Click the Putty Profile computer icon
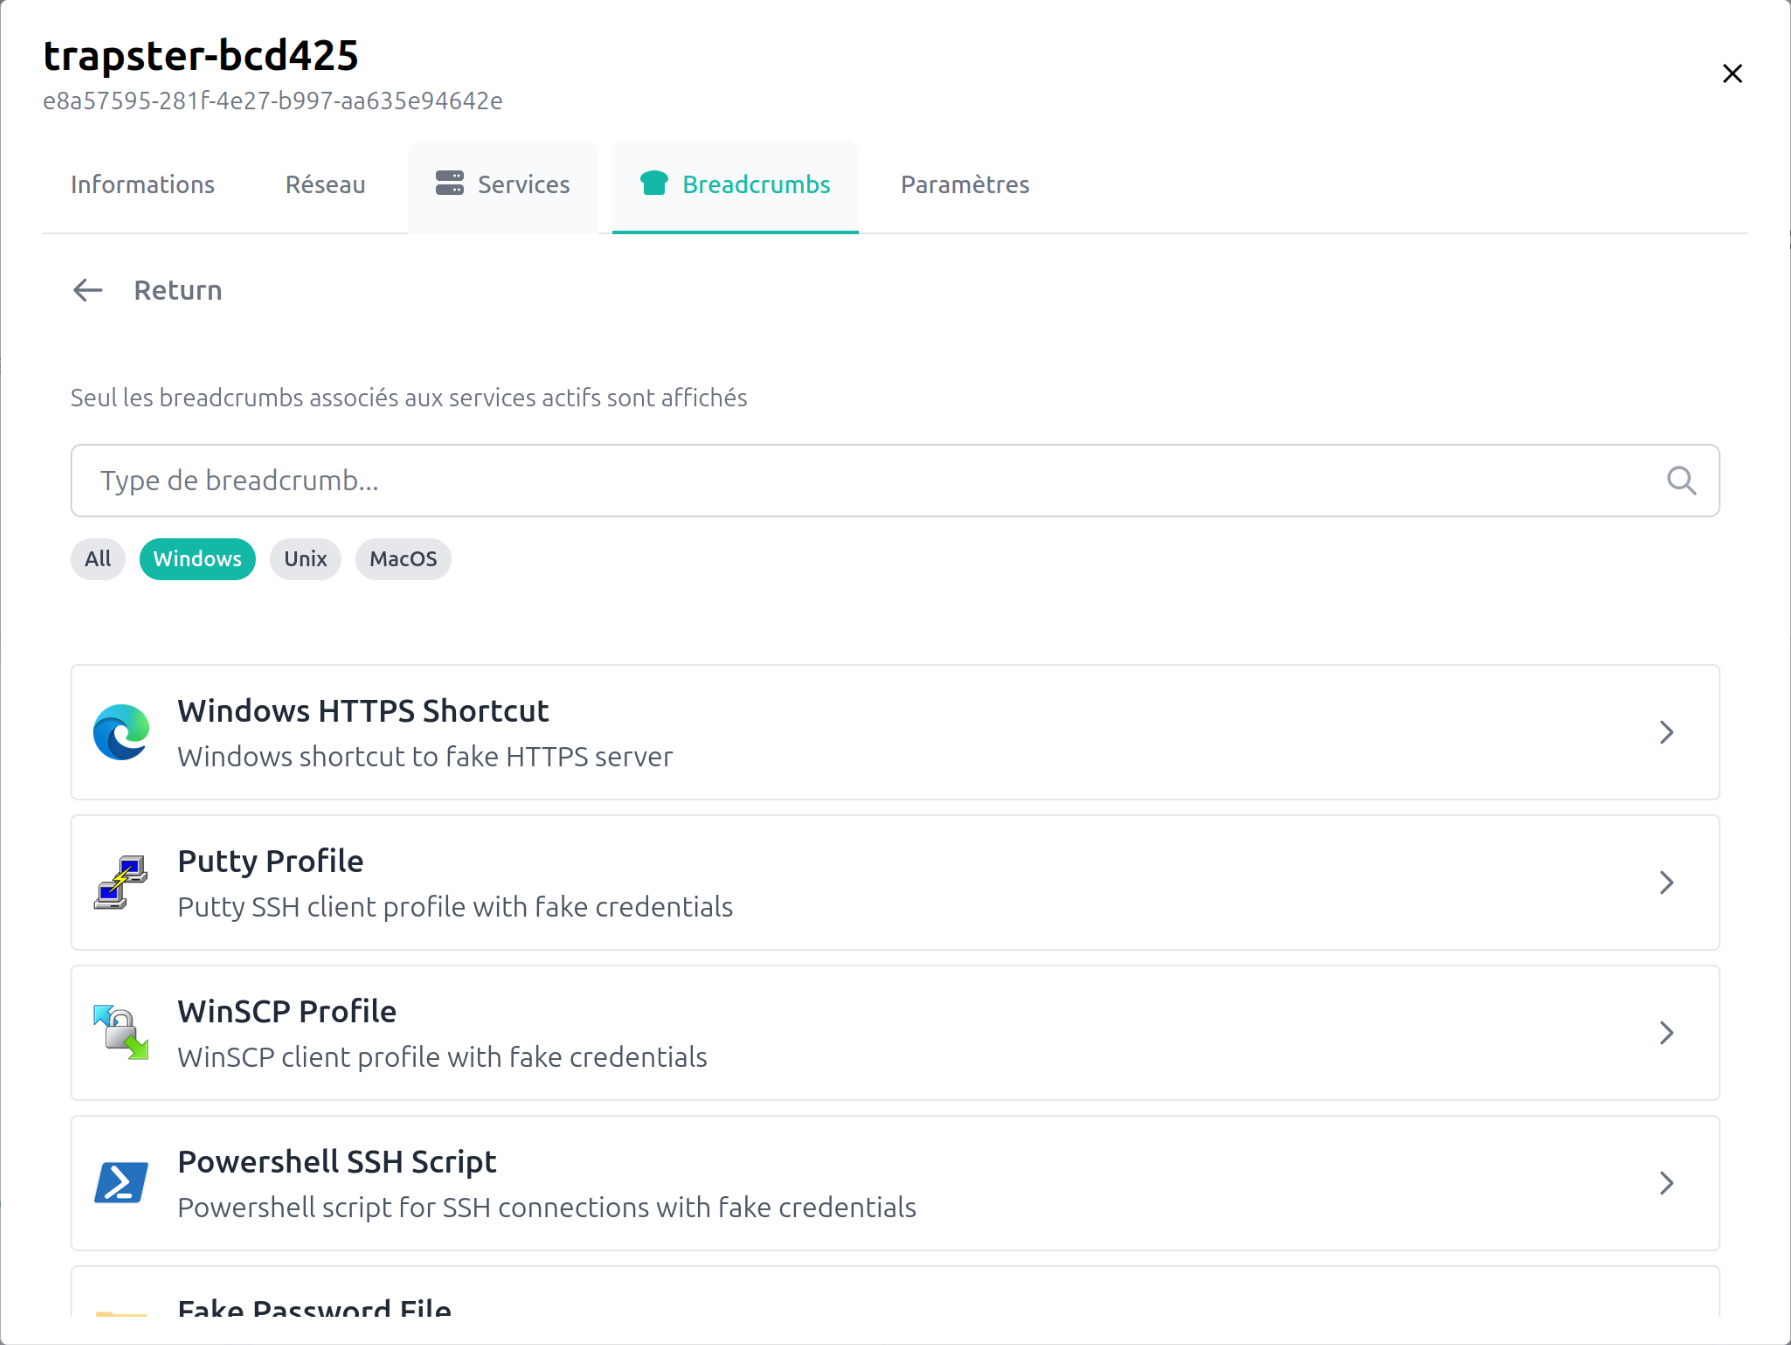This screenshot has height=1345, width=1791. pyautogui.click(x=121, y=882)
